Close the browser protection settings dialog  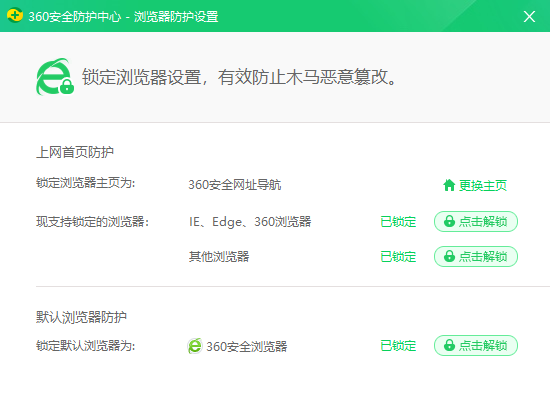[529, 16]
